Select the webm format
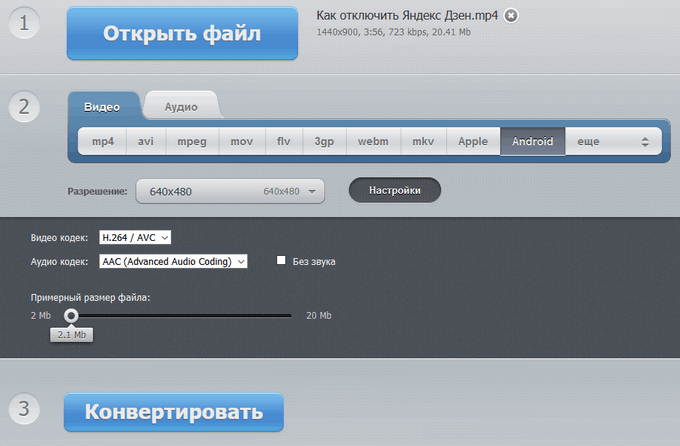Viewport: 680px width, 446px height. pyautogui.click(x=373, y=141)
